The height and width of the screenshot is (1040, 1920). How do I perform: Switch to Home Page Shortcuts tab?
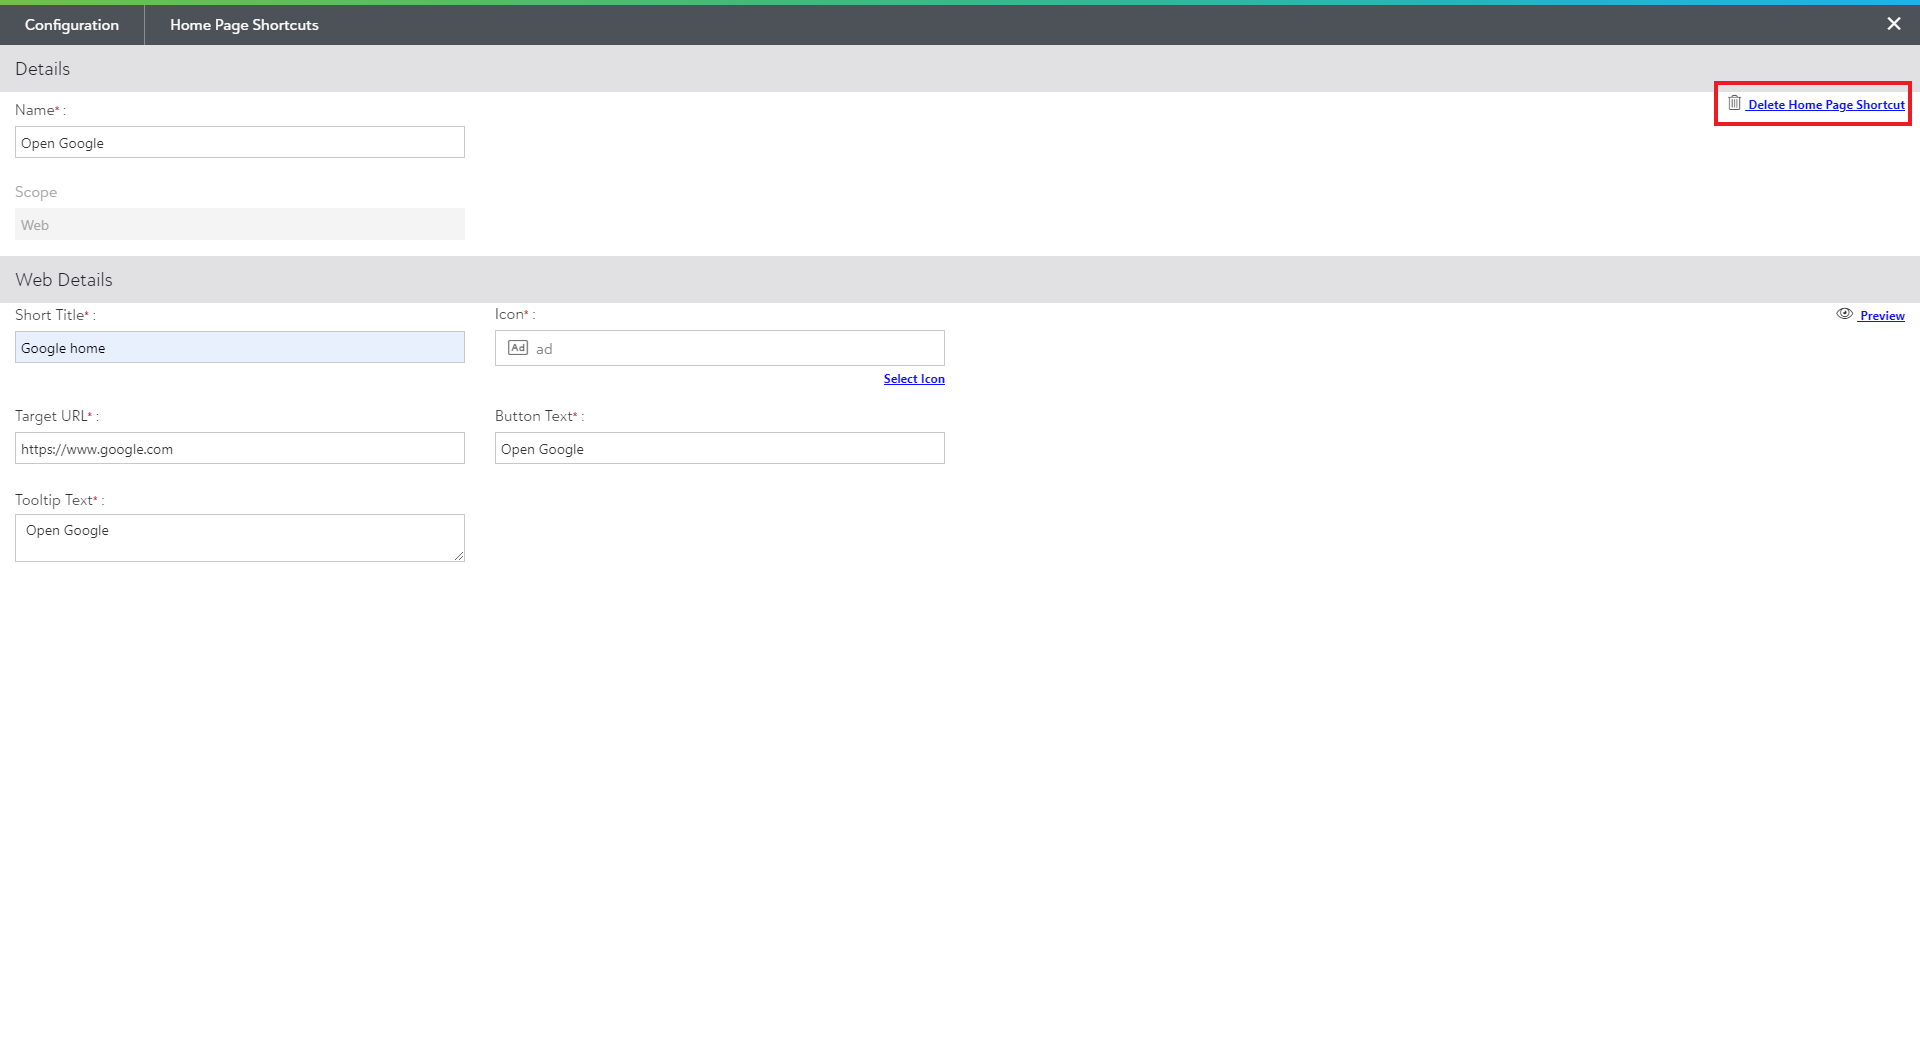[244, 25]
